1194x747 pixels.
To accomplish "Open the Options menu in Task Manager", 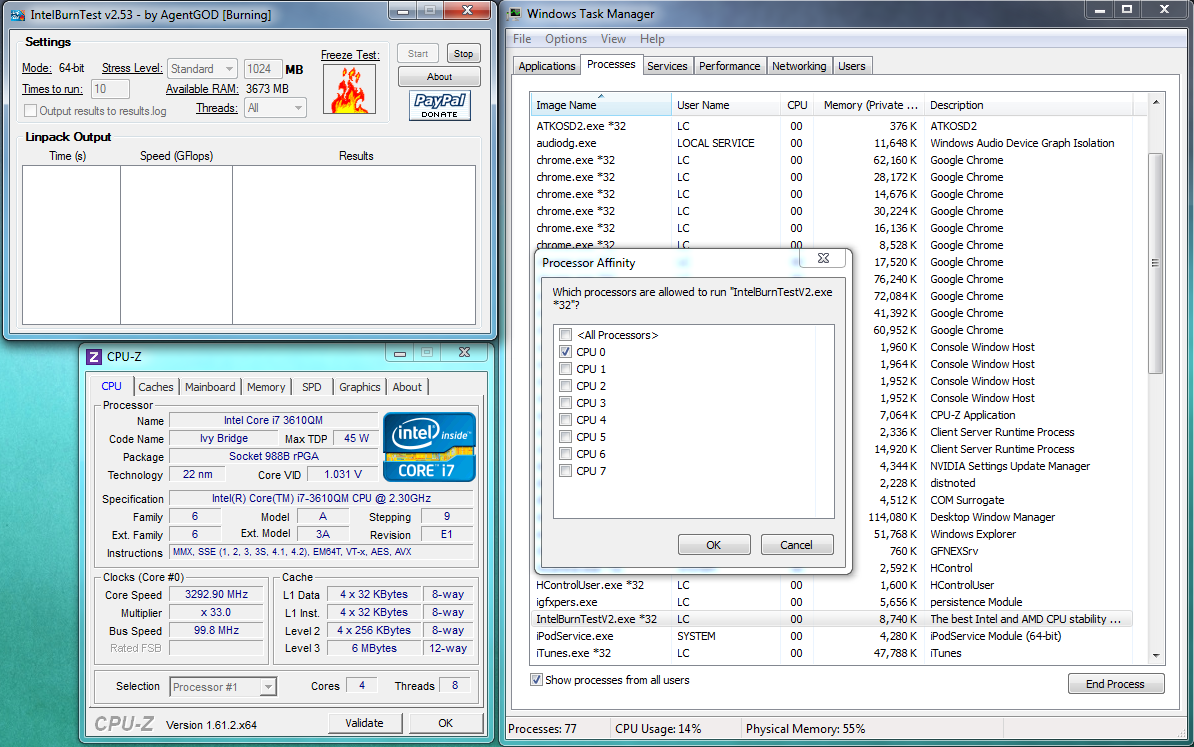I will [566, 39].
